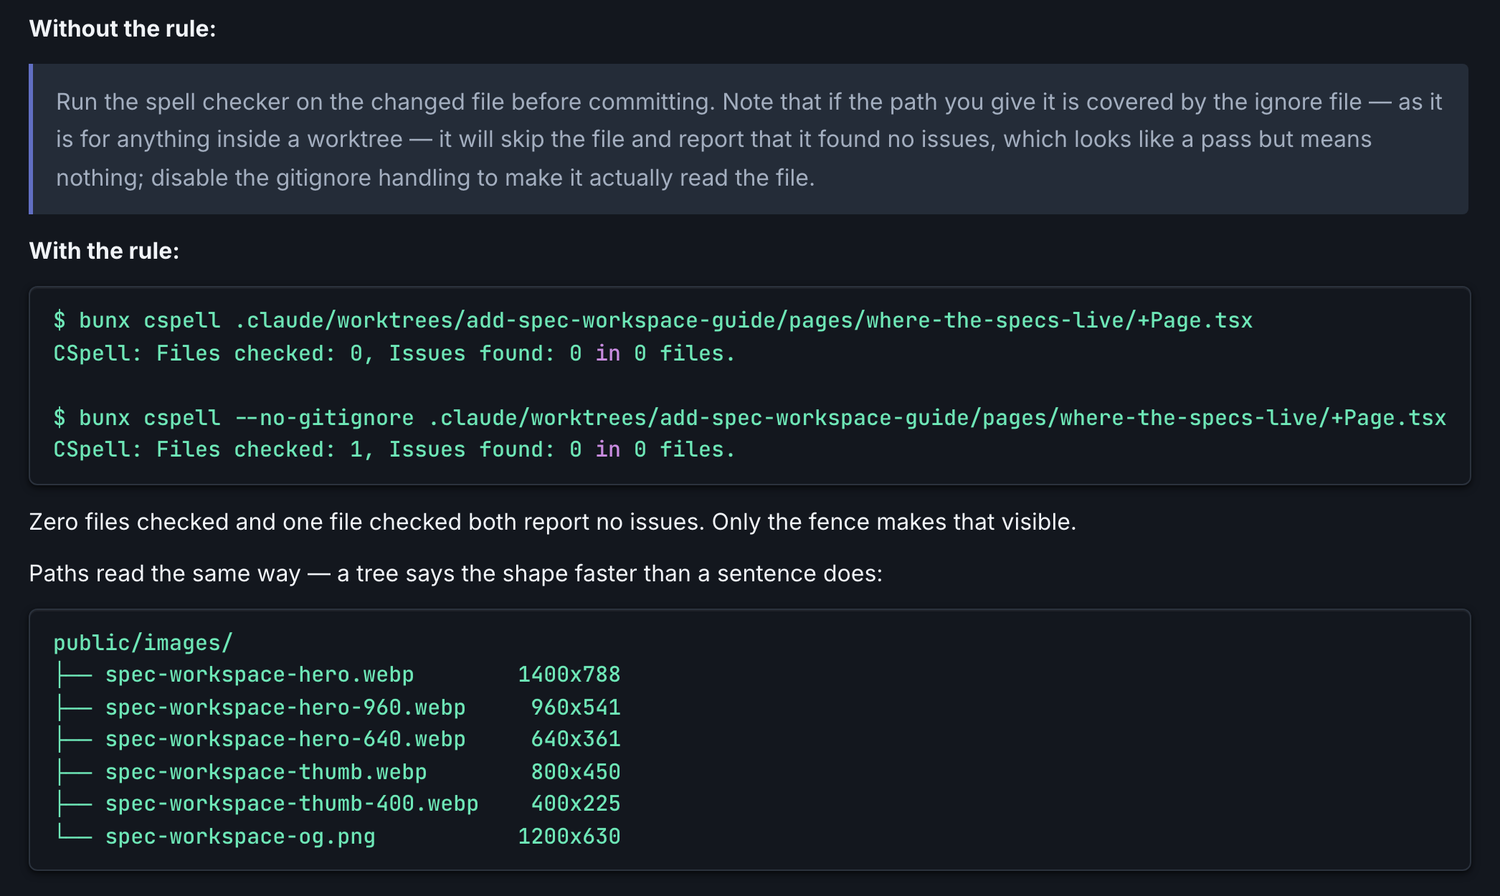Viewport: 1500px width, 896px height.
Task: Select the 'spec-workspace-thumb.webp' row
Action: pos(337,772)
